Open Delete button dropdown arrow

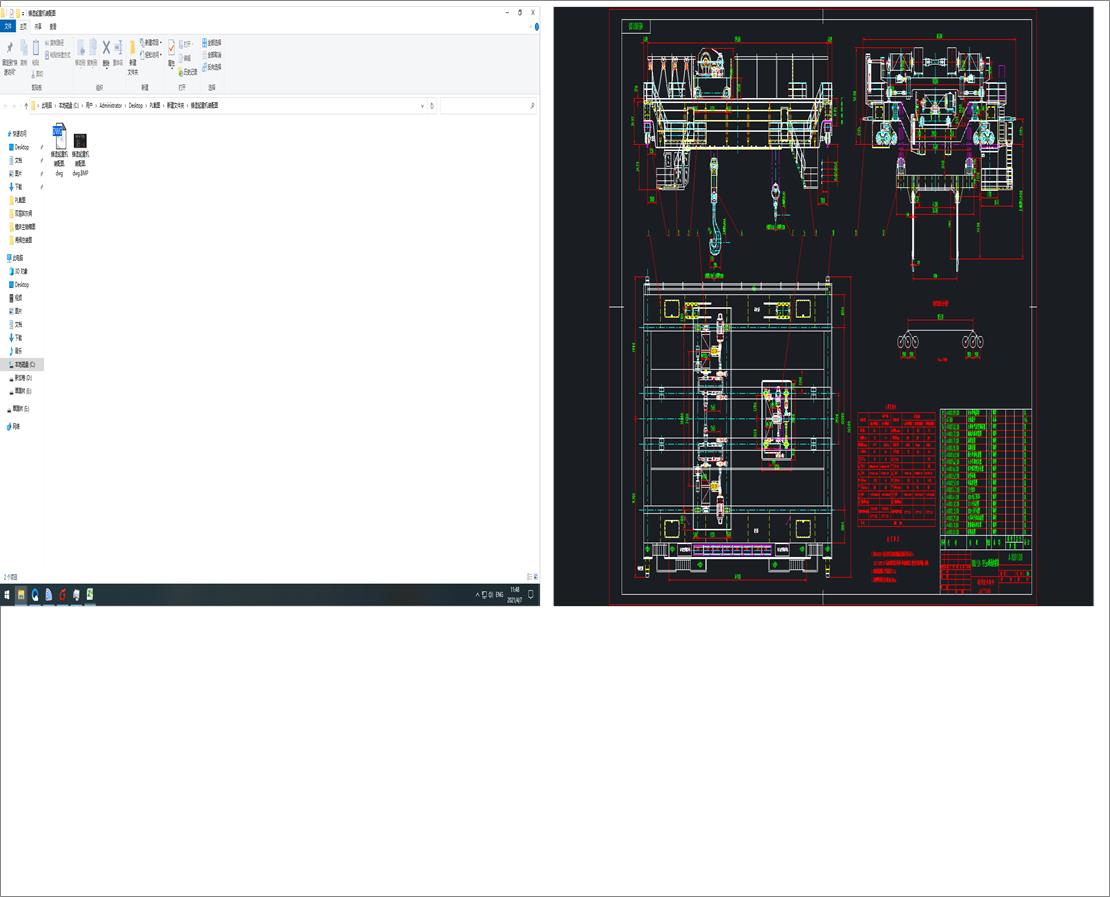click(106, 69)
